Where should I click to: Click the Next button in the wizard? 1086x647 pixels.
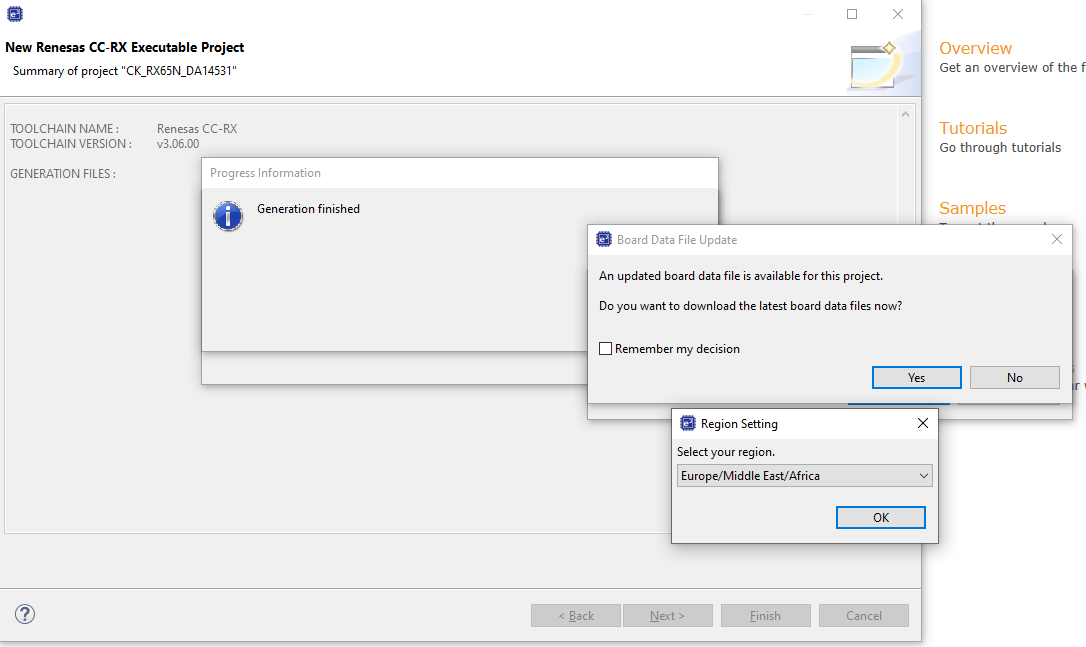pos(668,615)
